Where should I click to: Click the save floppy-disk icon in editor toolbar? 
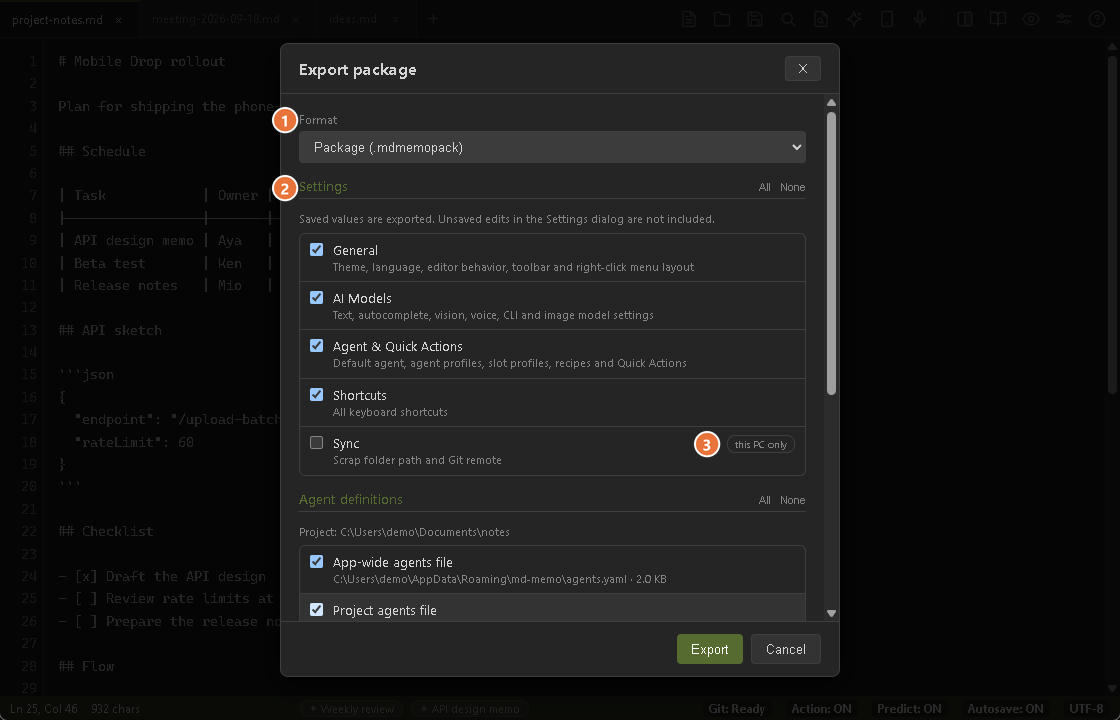[755, 19]
